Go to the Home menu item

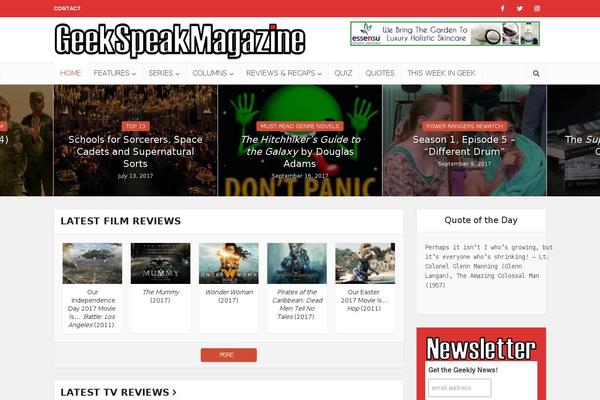click(x=70, y=73)
